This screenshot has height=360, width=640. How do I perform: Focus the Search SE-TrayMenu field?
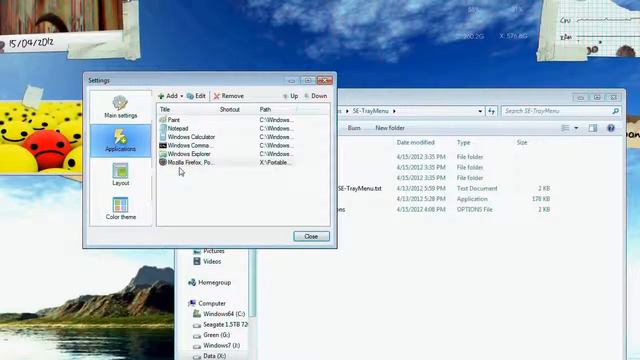coord(557,111)
